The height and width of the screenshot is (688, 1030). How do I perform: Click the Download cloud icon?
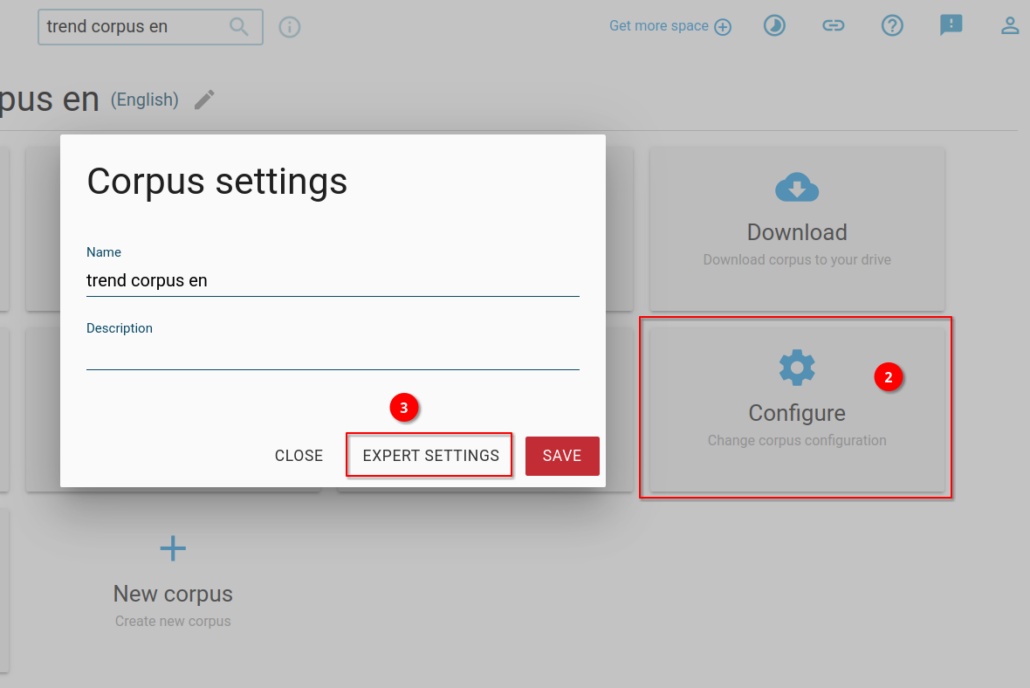click(x=797, y=187)
